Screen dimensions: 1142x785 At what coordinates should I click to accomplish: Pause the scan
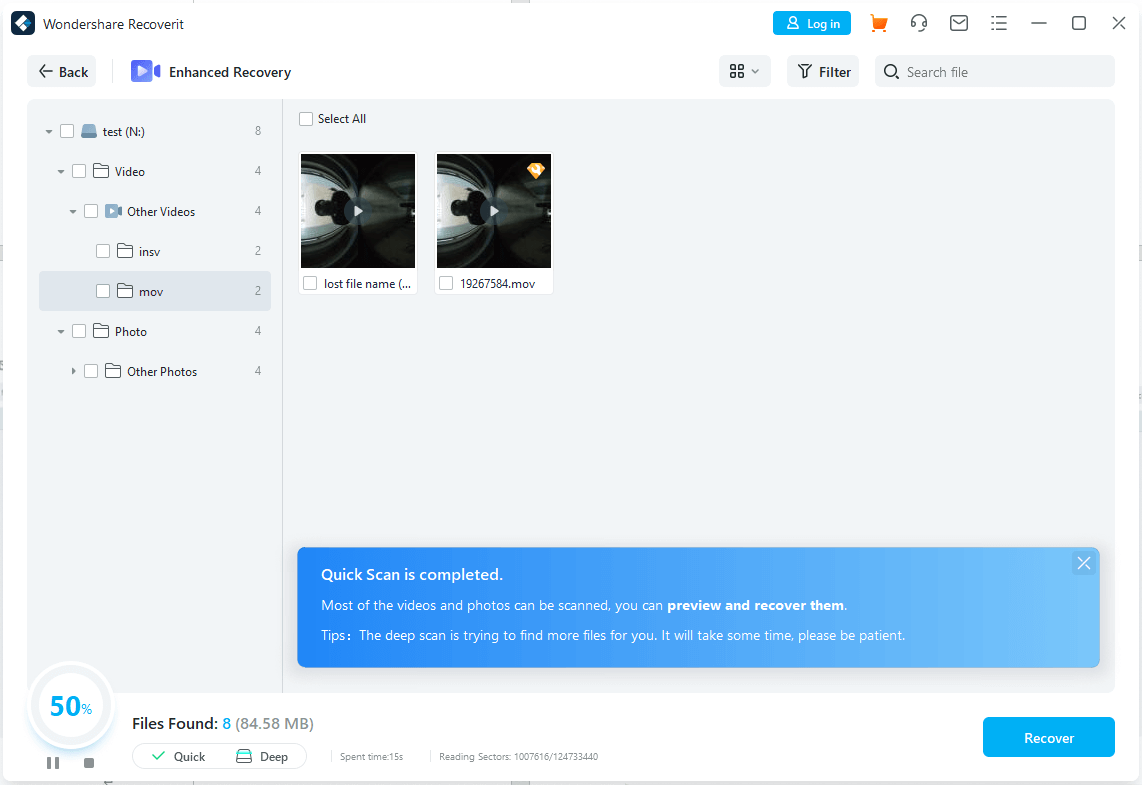pos(52,762)
